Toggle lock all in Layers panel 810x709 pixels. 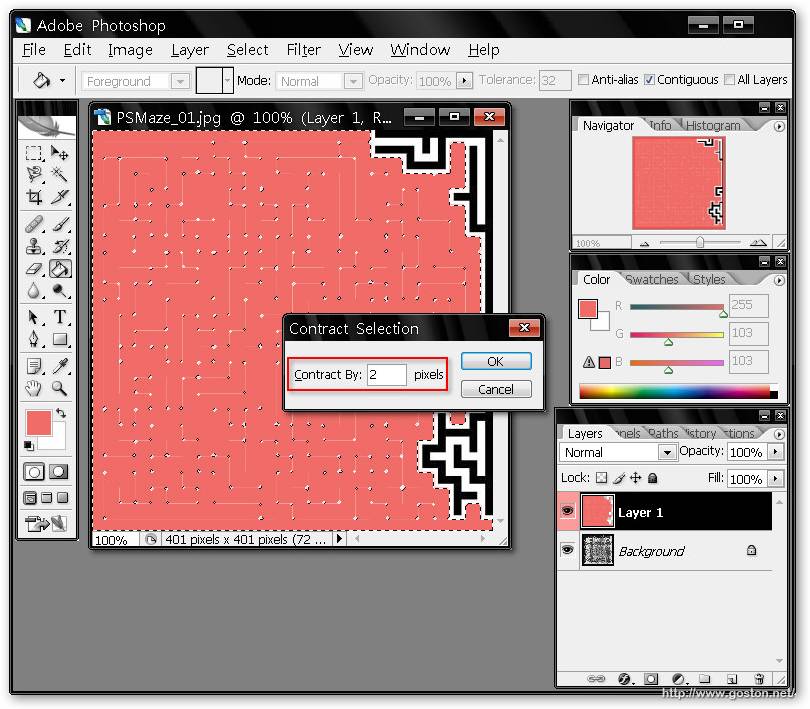653,478
